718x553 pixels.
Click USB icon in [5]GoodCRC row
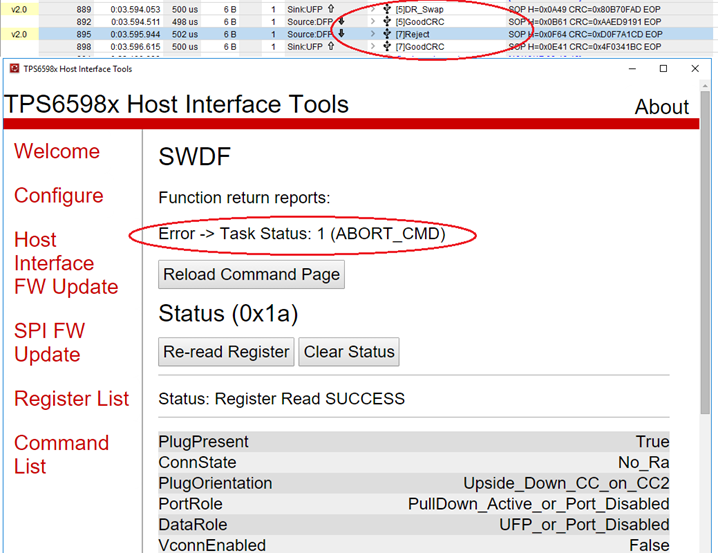[387, 22]
